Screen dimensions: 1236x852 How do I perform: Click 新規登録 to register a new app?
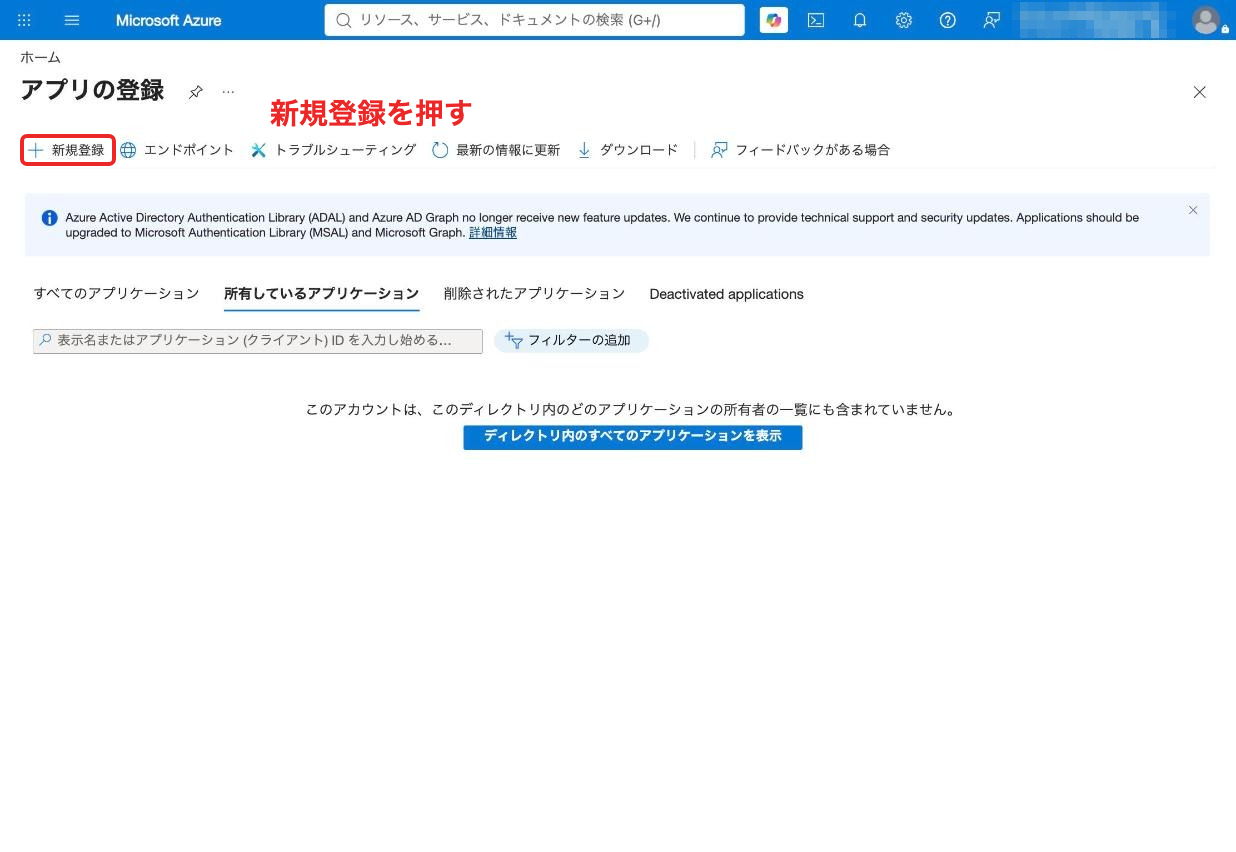tap(67, 150)
